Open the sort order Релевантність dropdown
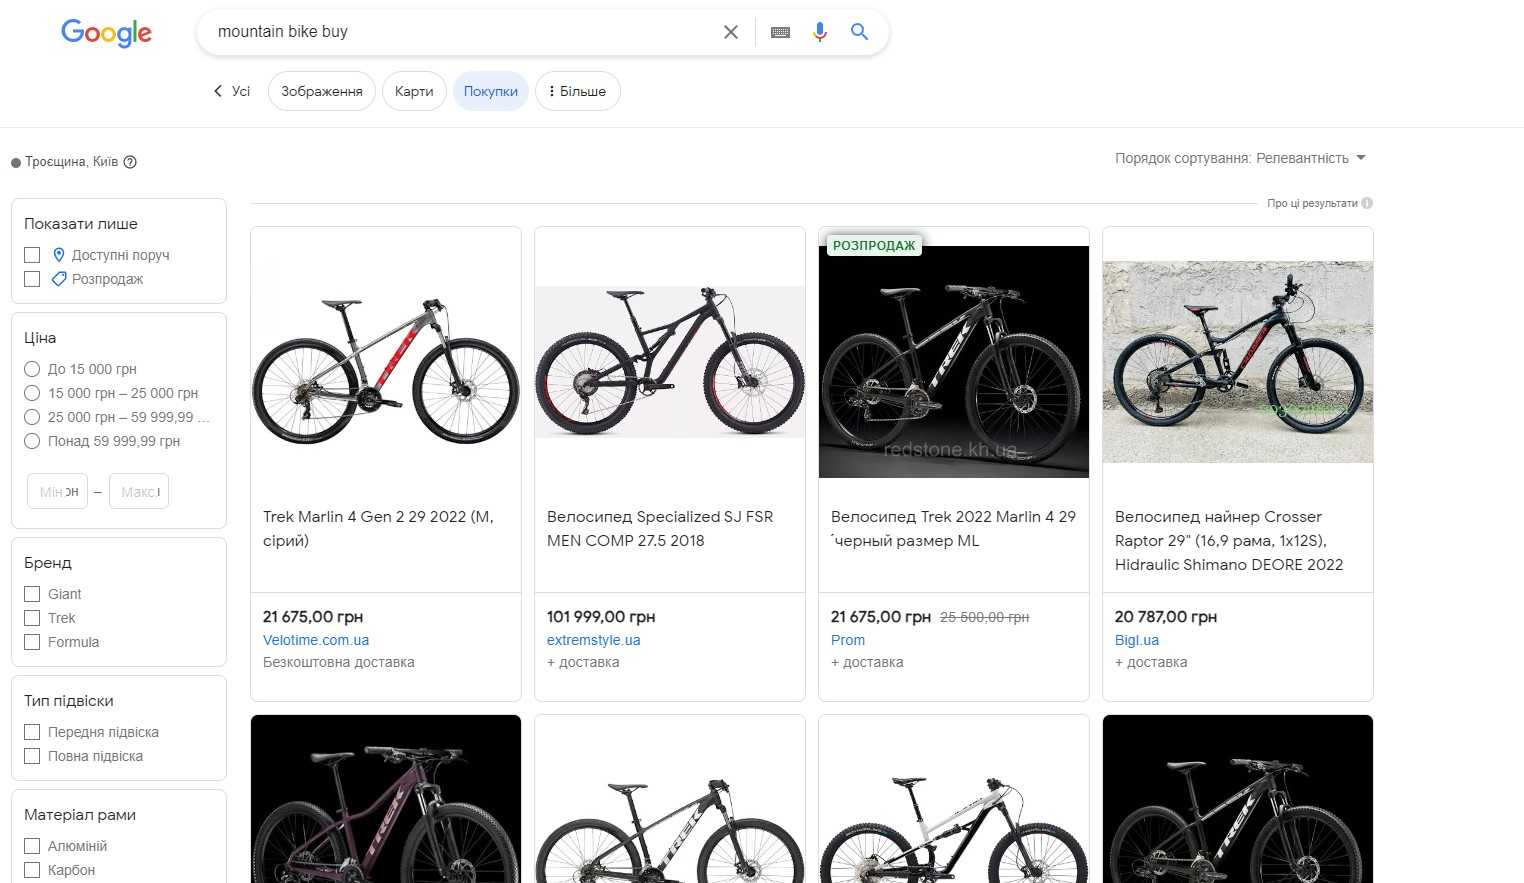This screenshot has height=883, width=1524. click(1240, 158)
